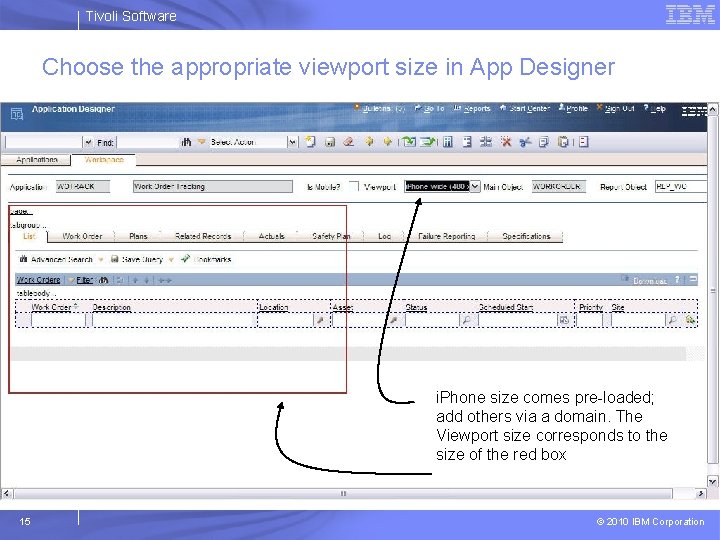Click the save application definition icon
This screenshot has width=720, height=540.
click(330, 142)
